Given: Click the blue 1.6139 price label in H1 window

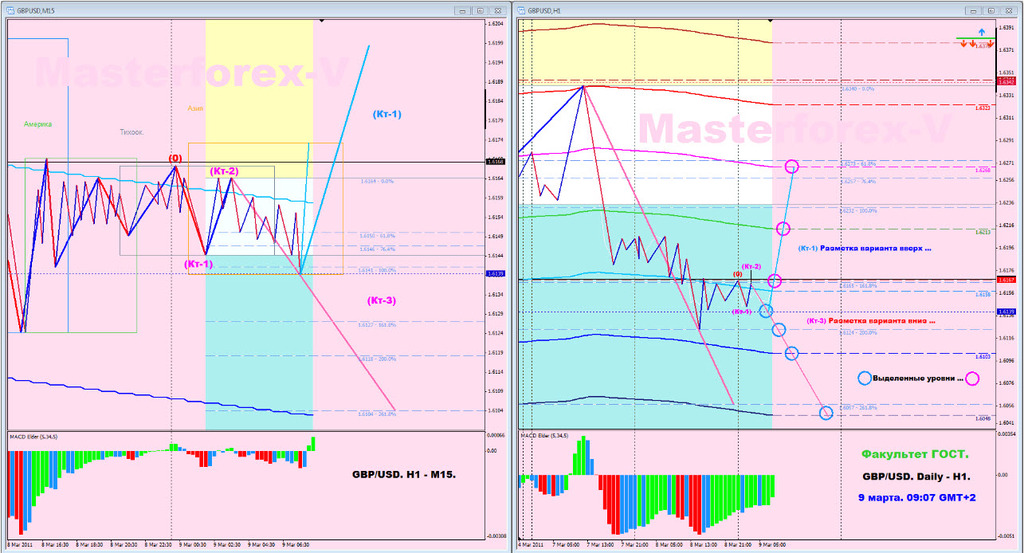Looking at the screenshot, I should coord(1006,311).
